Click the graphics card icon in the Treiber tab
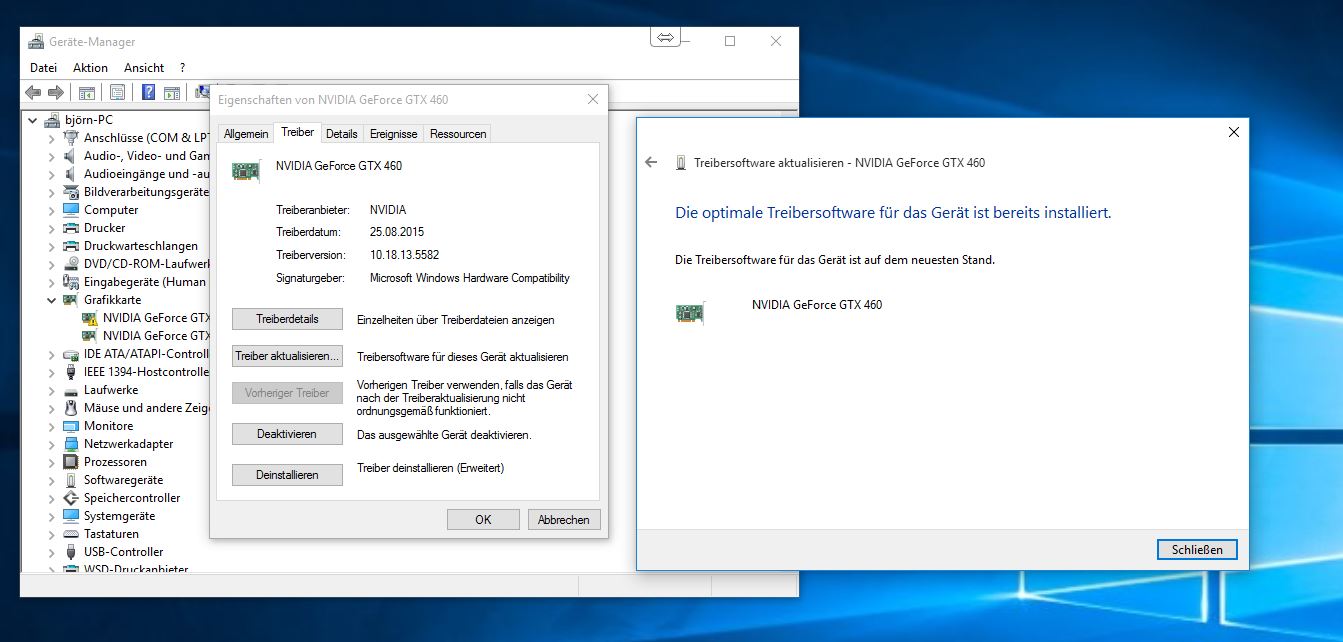The image size is (1343, 642). point(246,170)
